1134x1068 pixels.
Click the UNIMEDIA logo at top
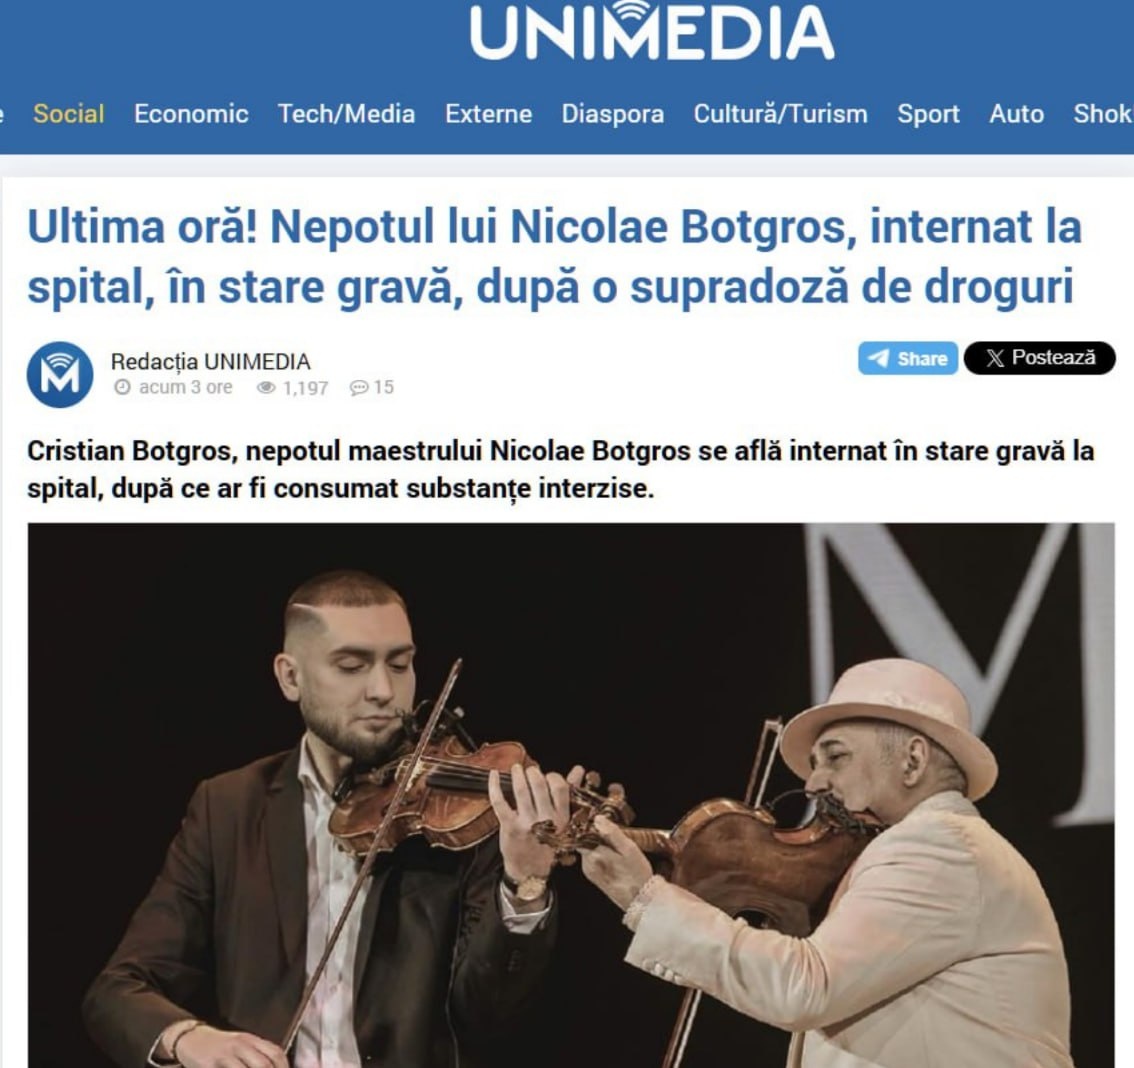tap(652, 30)
